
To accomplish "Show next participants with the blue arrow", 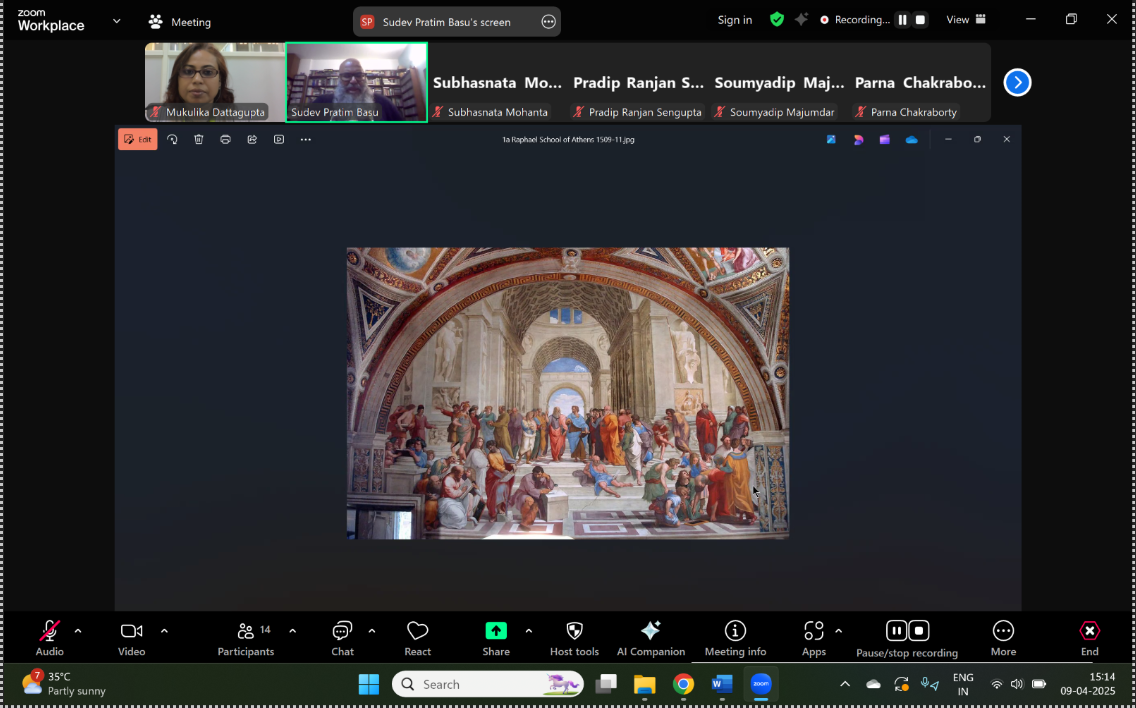I will click(x=1017, y=82).
